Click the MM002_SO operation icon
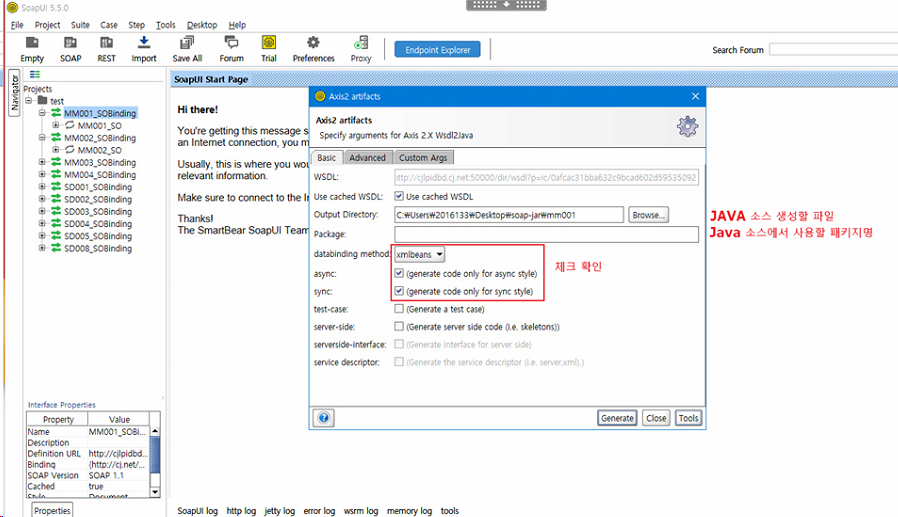Viewport: 898px width, 517px height. pos(69,150)
